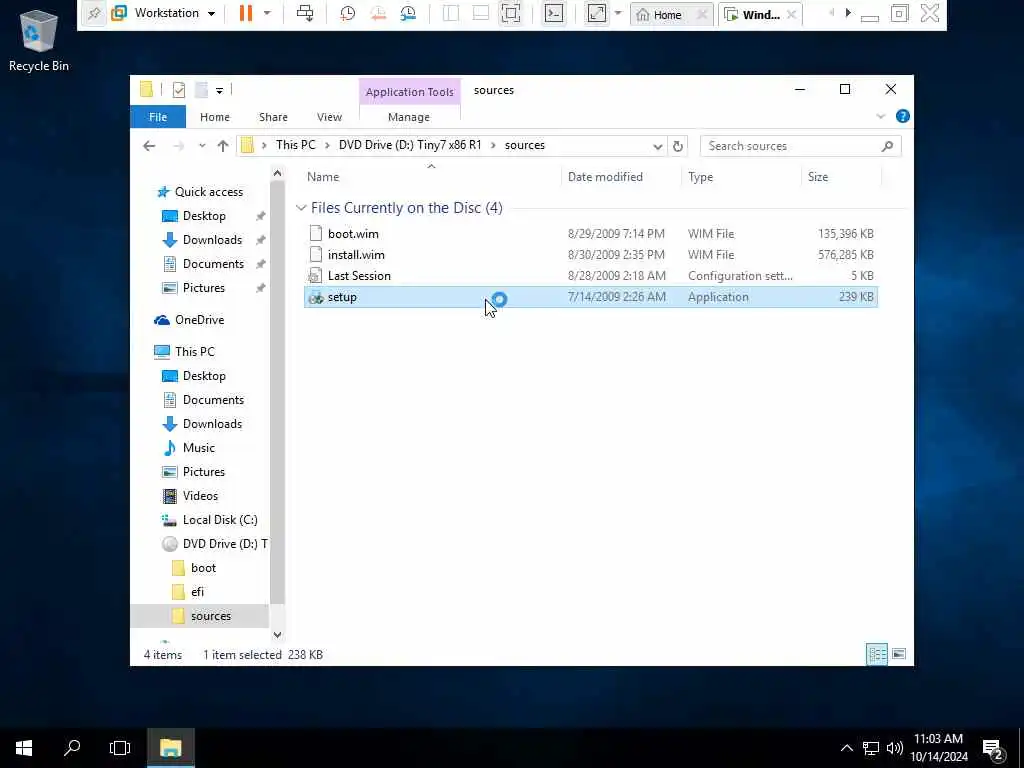1024x768 pixels.
Task: Open the View ribbon tab
Action: [x=329, y=117]
